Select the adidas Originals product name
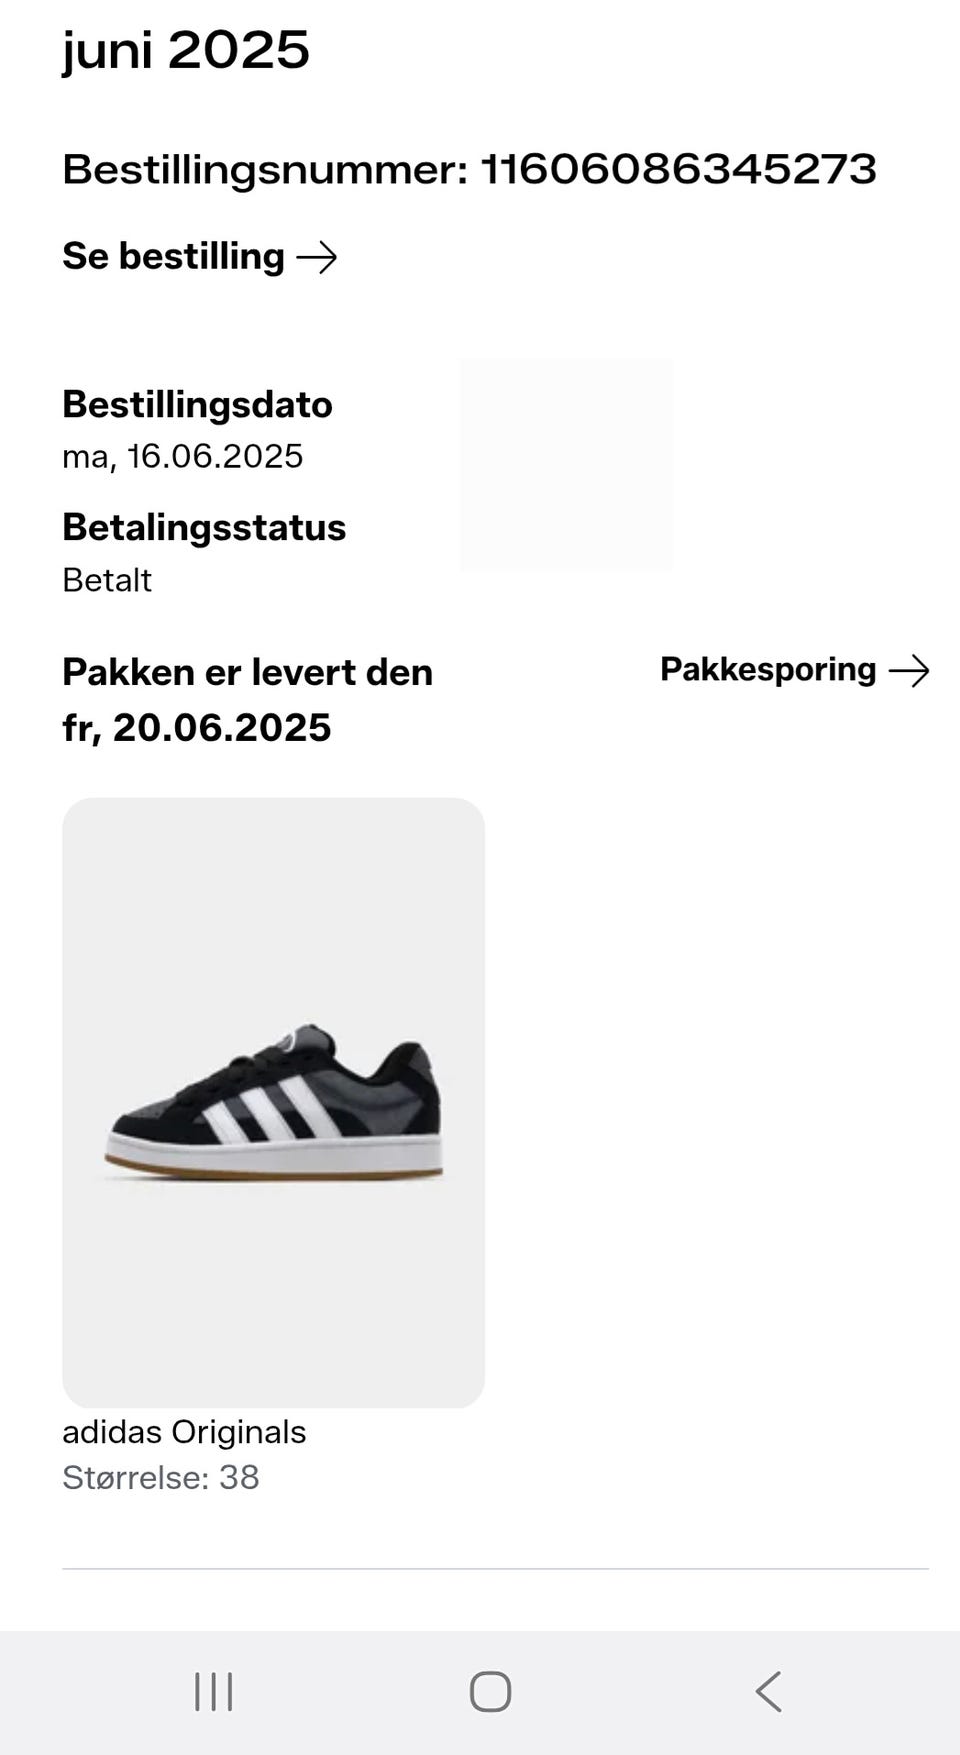 click(x=184, y=1432)
